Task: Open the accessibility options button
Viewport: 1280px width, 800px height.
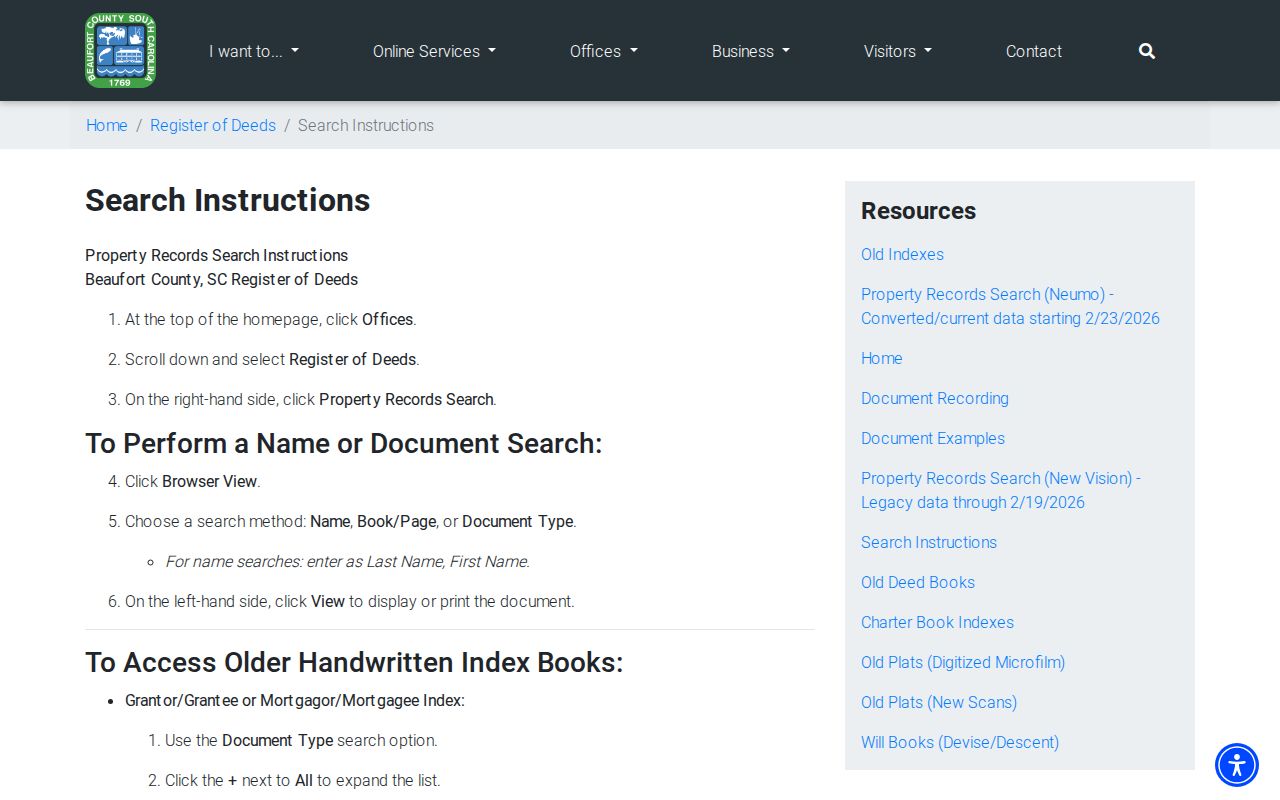Action: 1237,765
